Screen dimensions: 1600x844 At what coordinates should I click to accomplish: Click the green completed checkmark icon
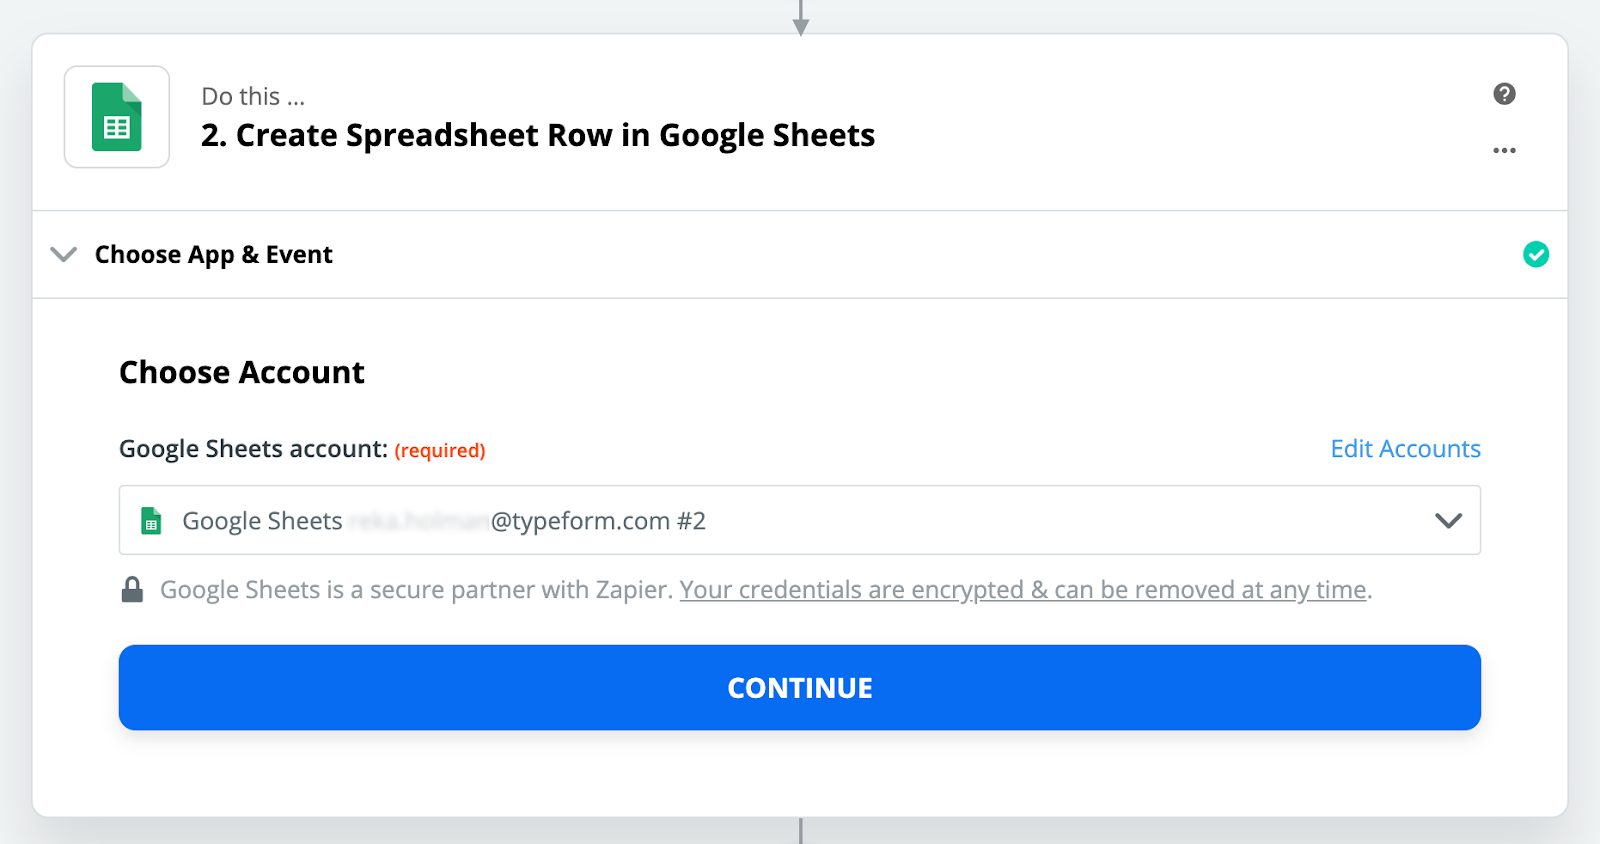click(1536, 255)
